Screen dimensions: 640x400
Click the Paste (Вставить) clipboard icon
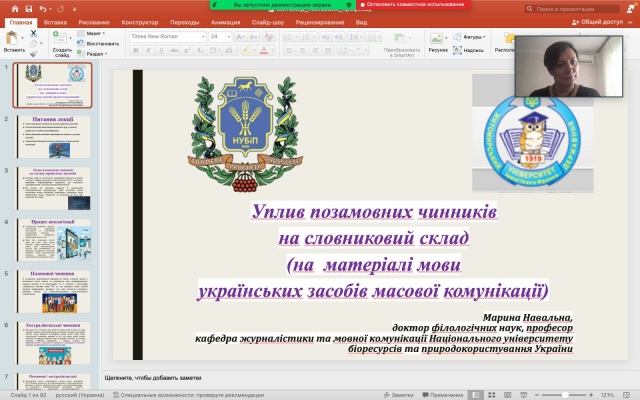(x=14, y=39)
